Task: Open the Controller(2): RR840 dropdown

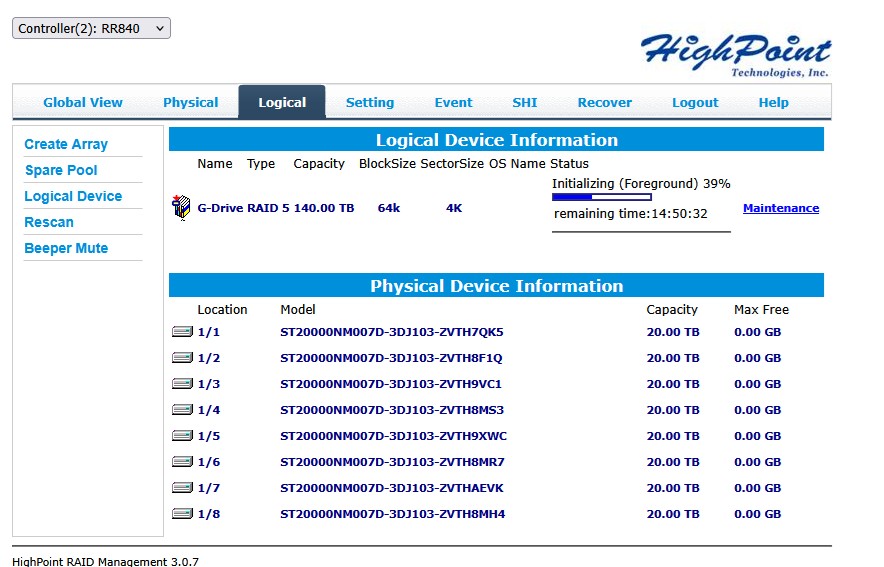Action: coord(91,28)
